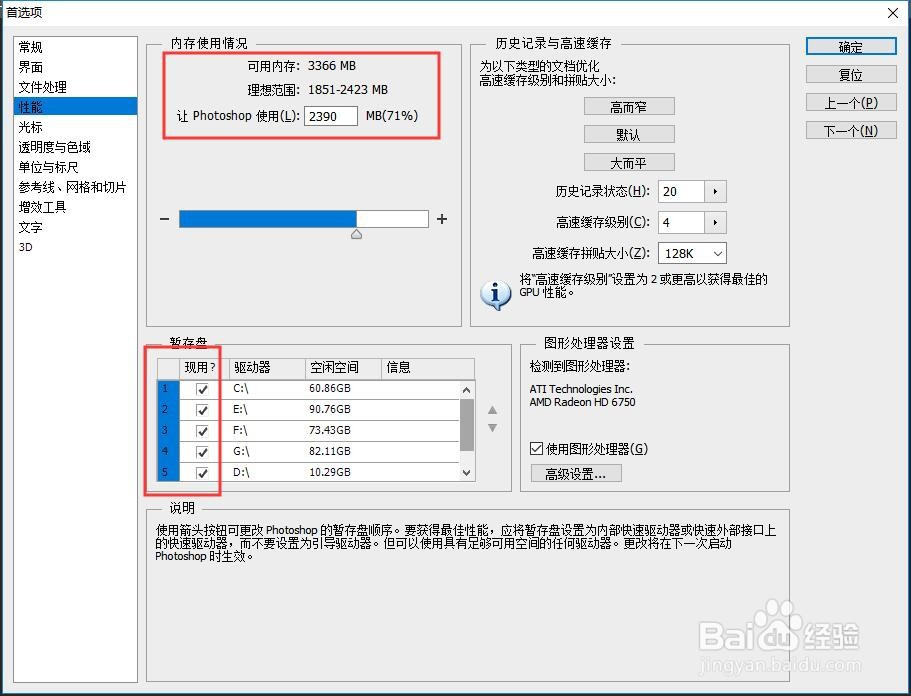Click the memory usage slider bar

pyautogui.click(x=304, y=219)
